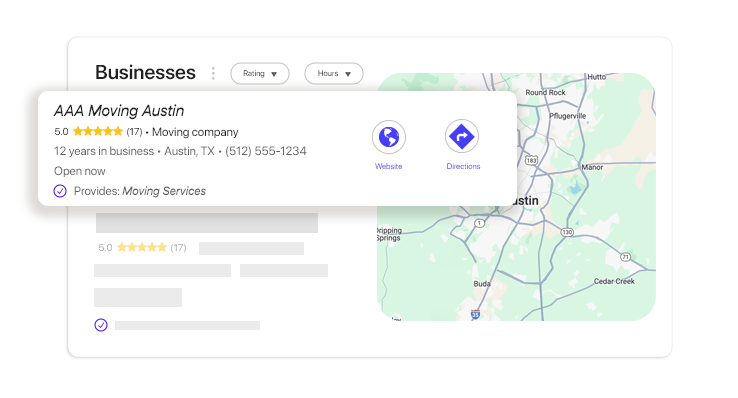This screenshot has height=398, width=738.
Task: Click the Open now status text
Action: [80, 171]
